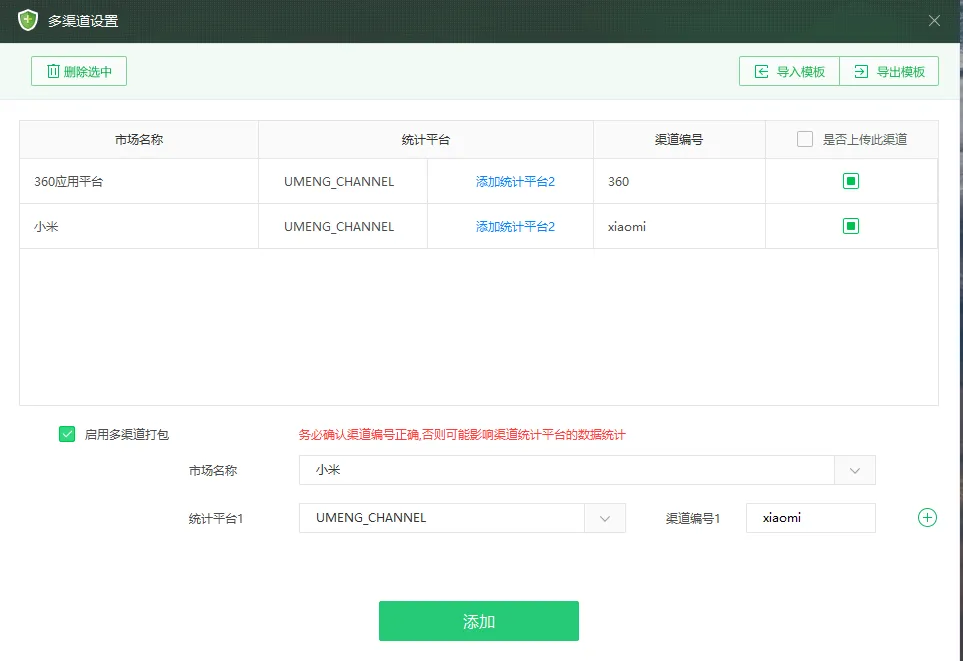
Task: Click the 导入模板 button
Action: (789, 70)
